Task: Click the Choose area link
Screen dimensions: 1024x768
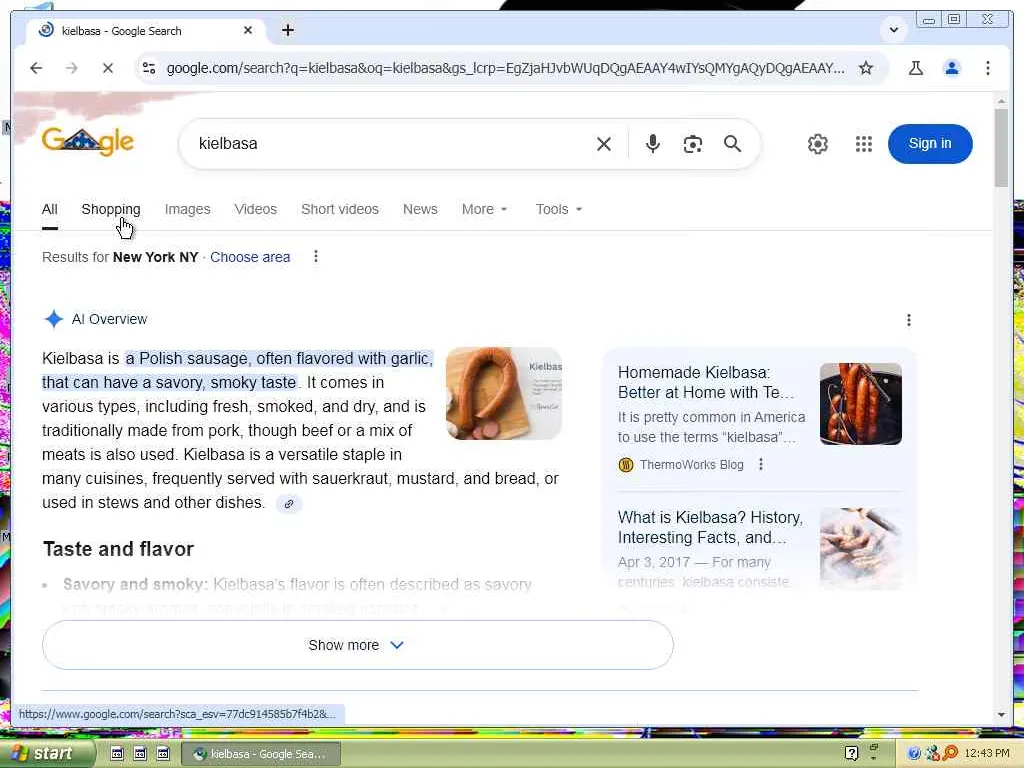Action: [250, 257]
